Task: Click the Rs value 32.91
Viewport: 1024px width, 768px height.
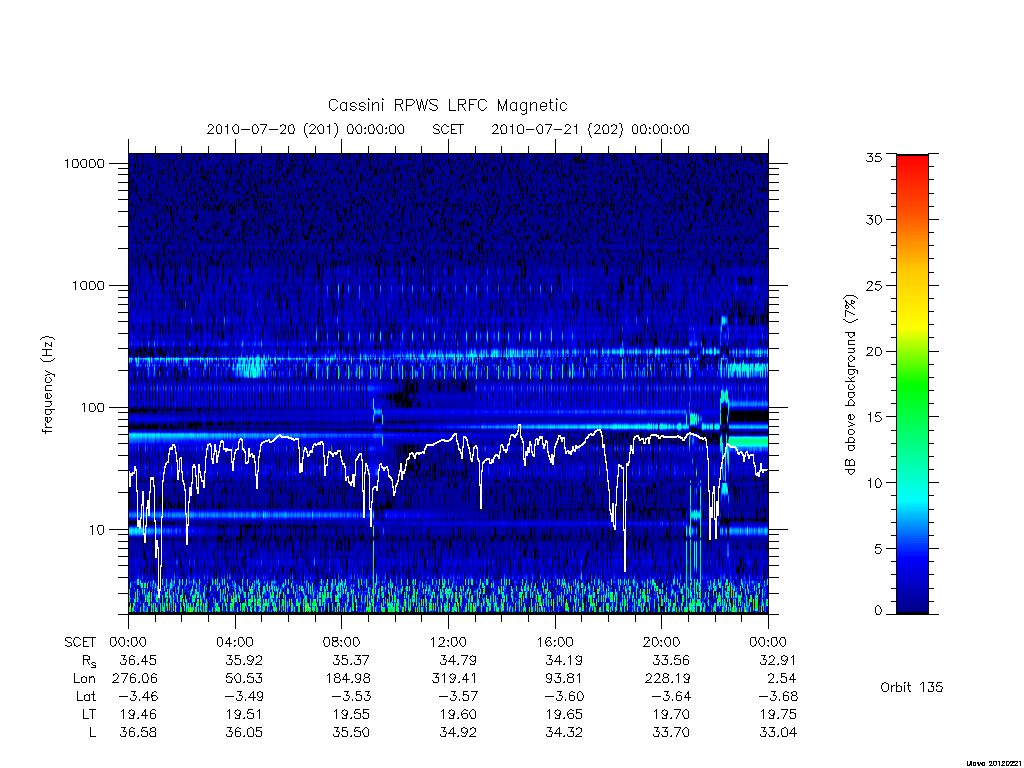Action: point(778,660)
